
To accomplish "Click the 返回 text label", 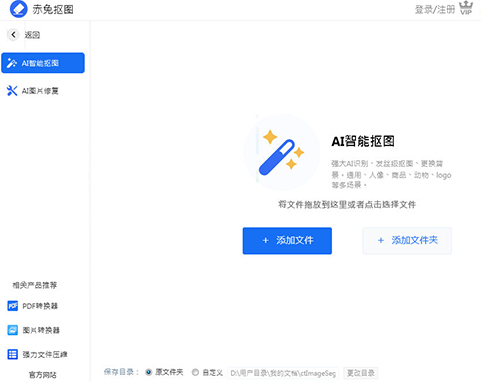I will (x=32, y=35).
